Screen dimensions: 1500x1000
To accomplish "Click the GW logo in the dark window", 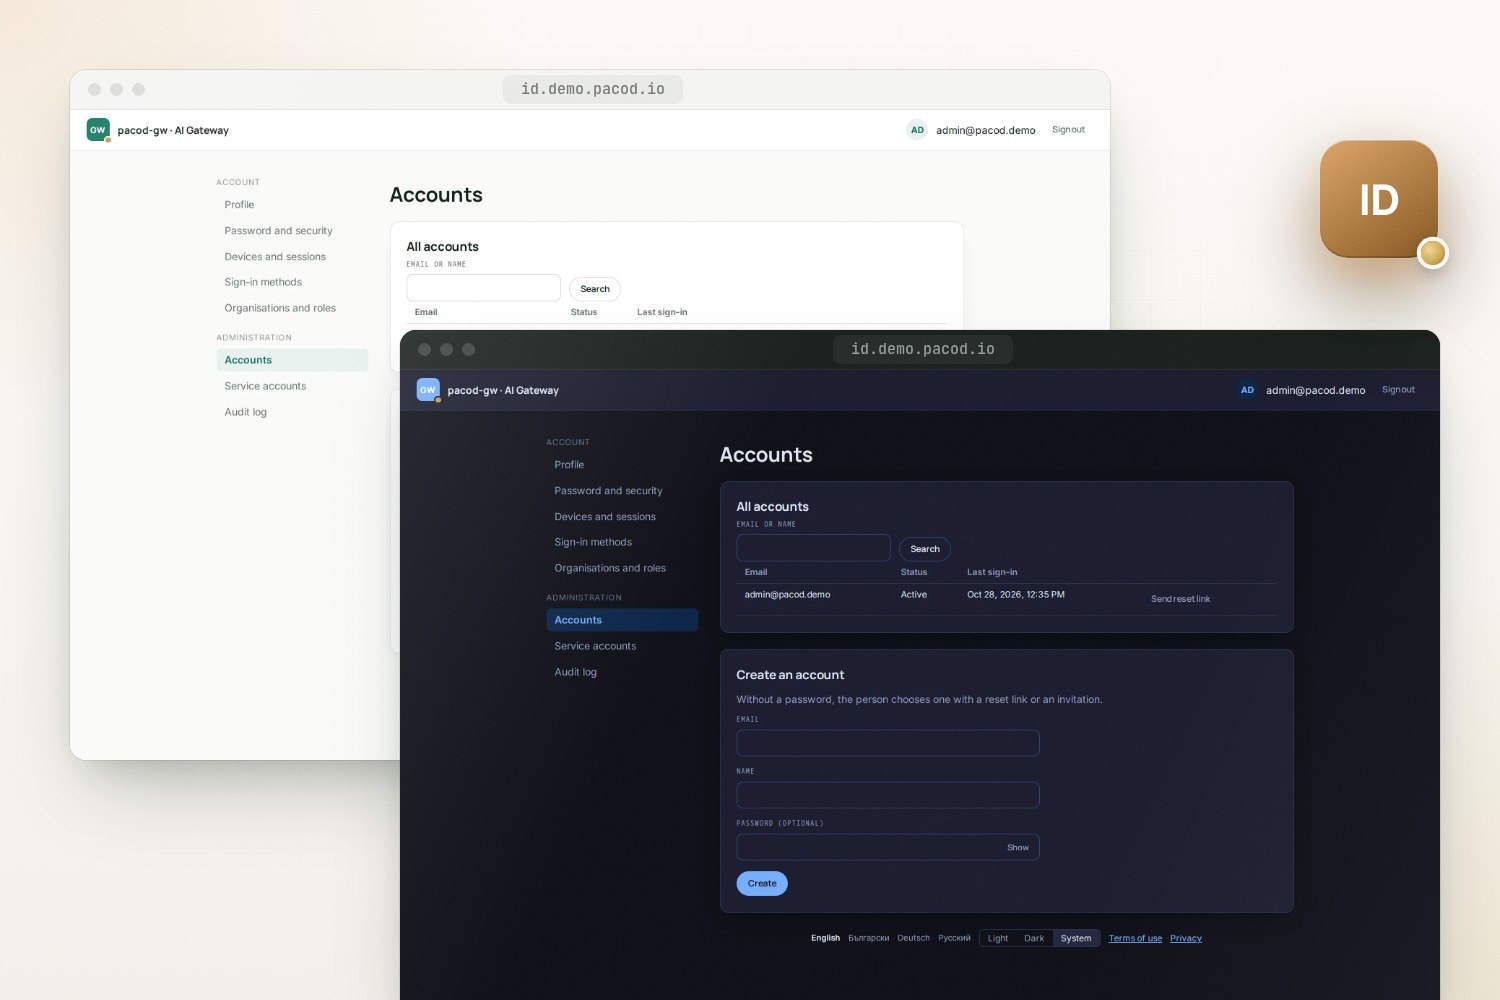I will point(428,390).
